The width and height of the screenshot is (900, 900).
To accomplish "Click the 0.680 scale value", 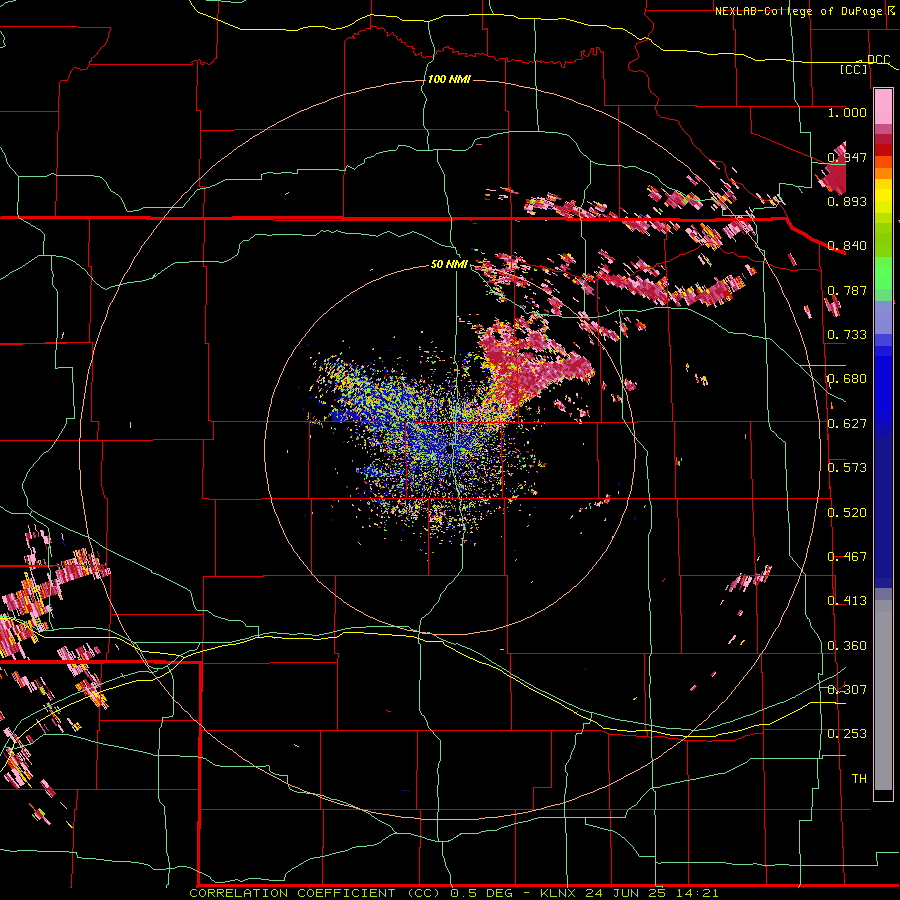I will pyautogui.click(x=847, y=379).
